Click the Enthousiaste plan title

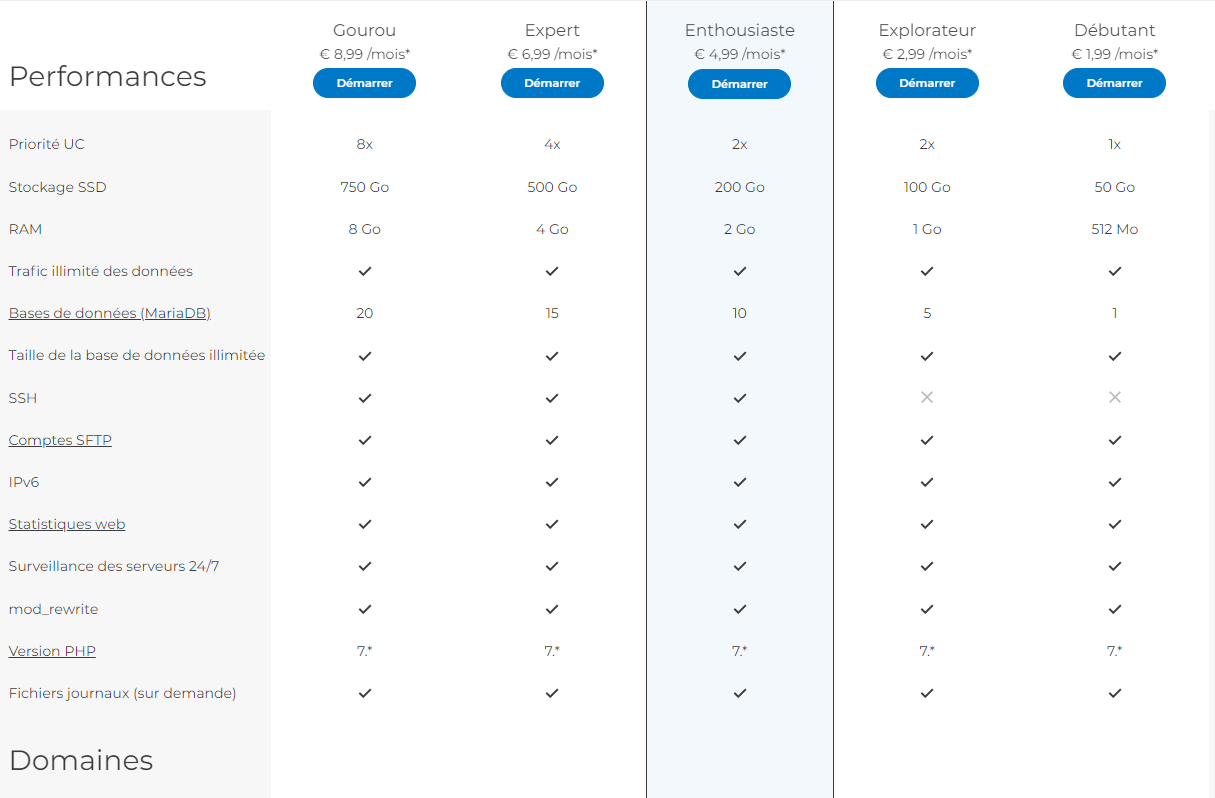tap(740, 30)
